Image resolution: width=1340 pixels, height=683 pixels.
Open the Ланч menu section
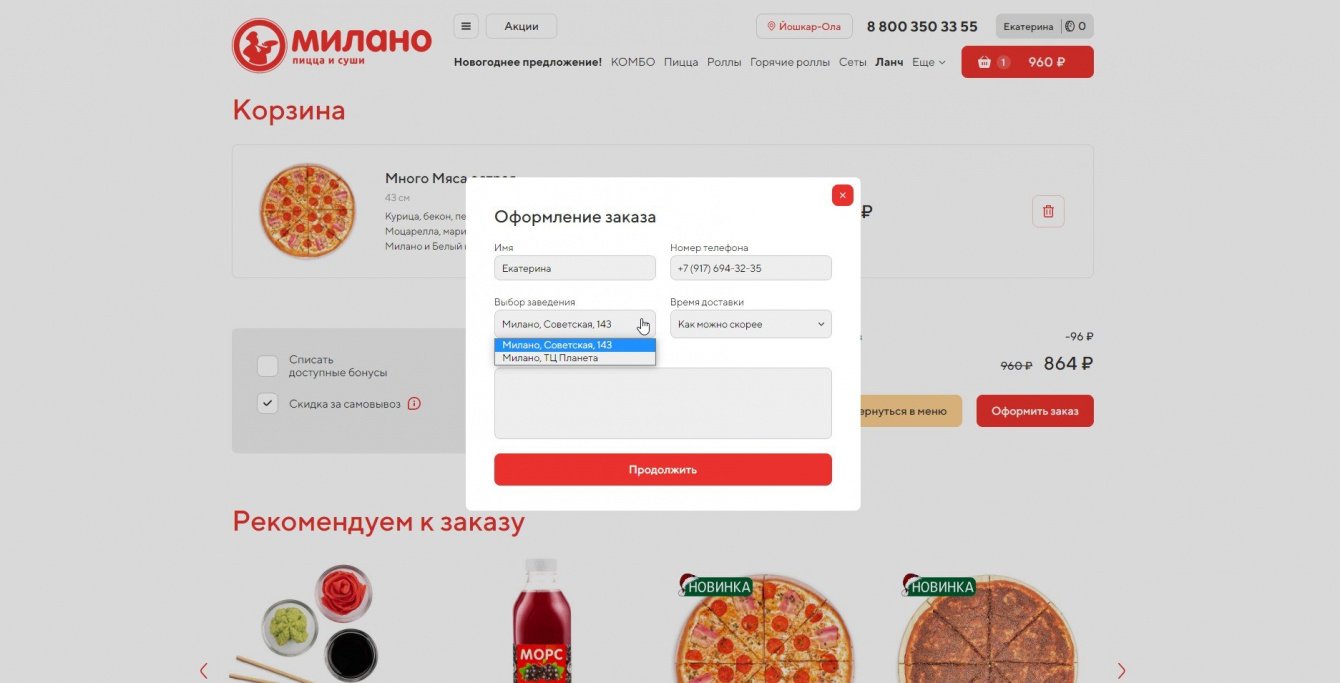click(889, 62)
